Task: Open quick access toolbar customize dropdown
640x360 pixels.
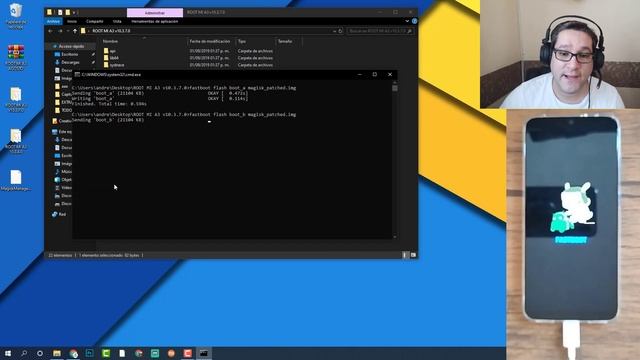Action: point(74,13)
